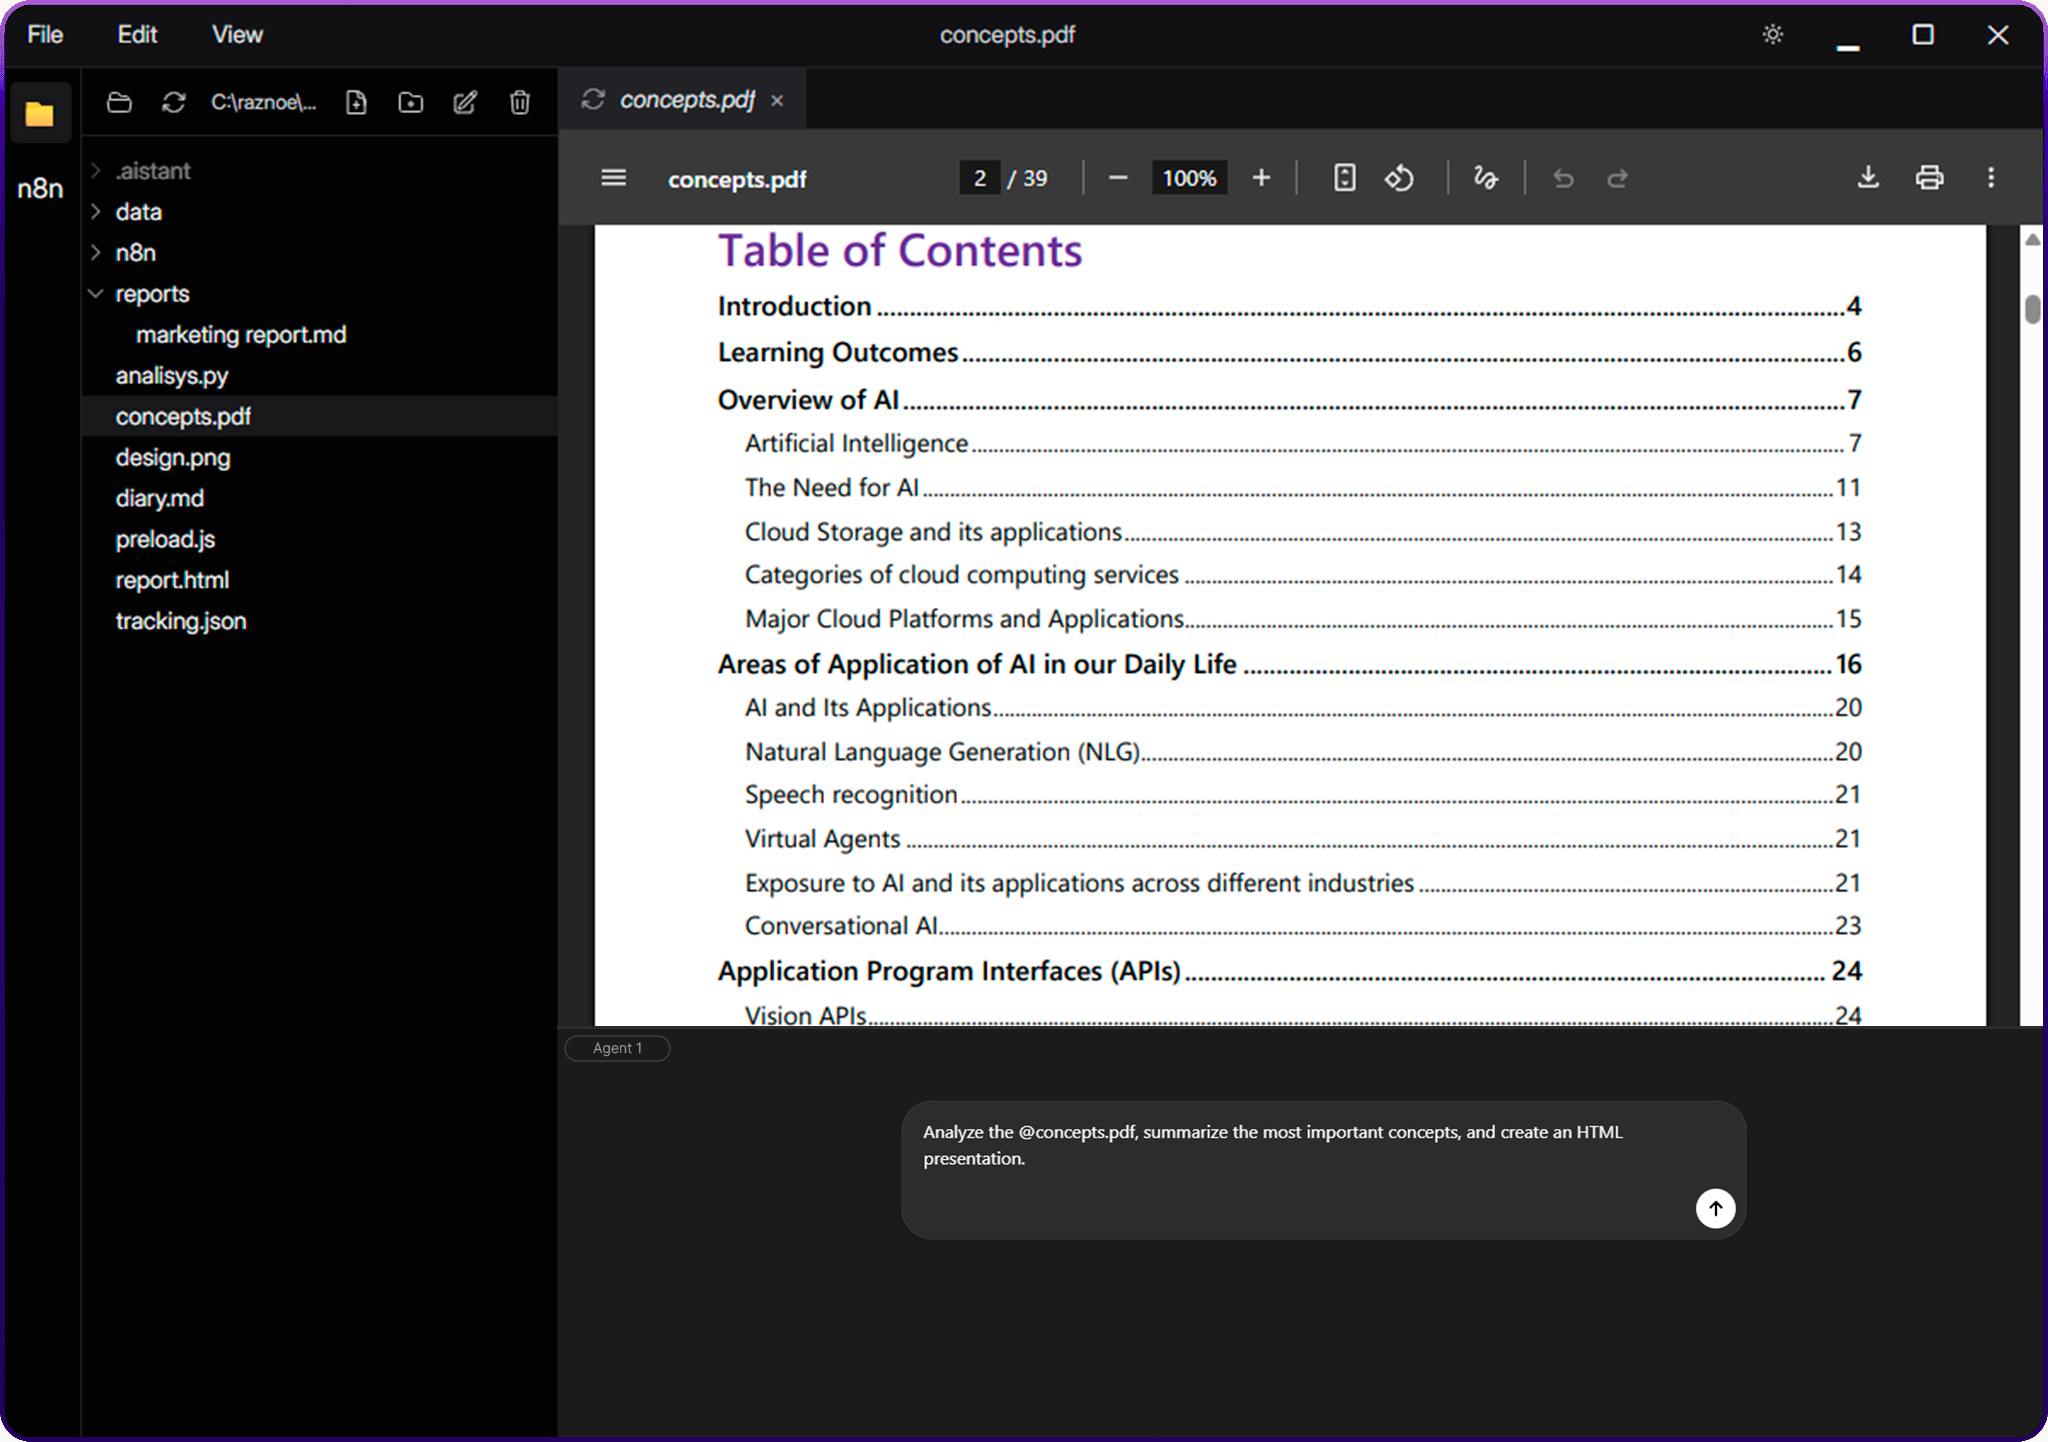Refresh the file explorer tree
This screenshot has width=2048, height=1442.
[174, 102]
